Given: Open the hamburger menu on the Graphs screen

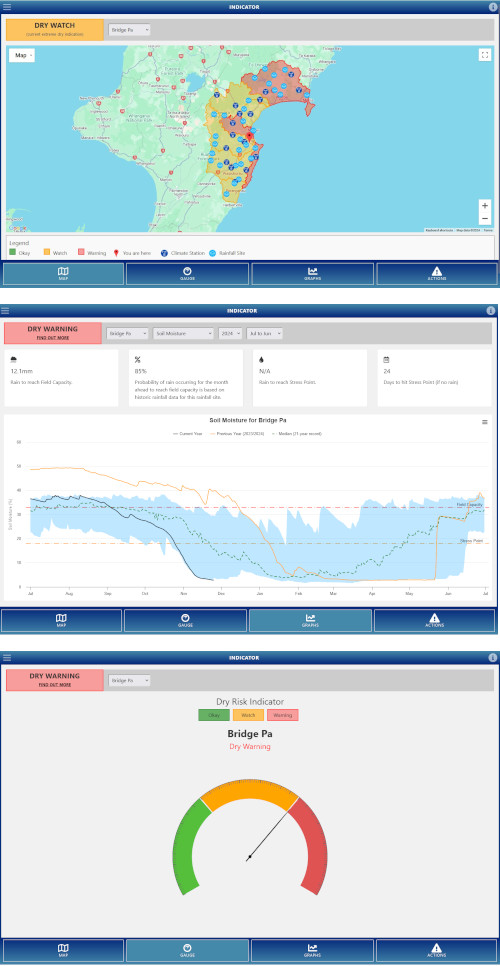Looking at the screenshot, I should coord(6,310).
